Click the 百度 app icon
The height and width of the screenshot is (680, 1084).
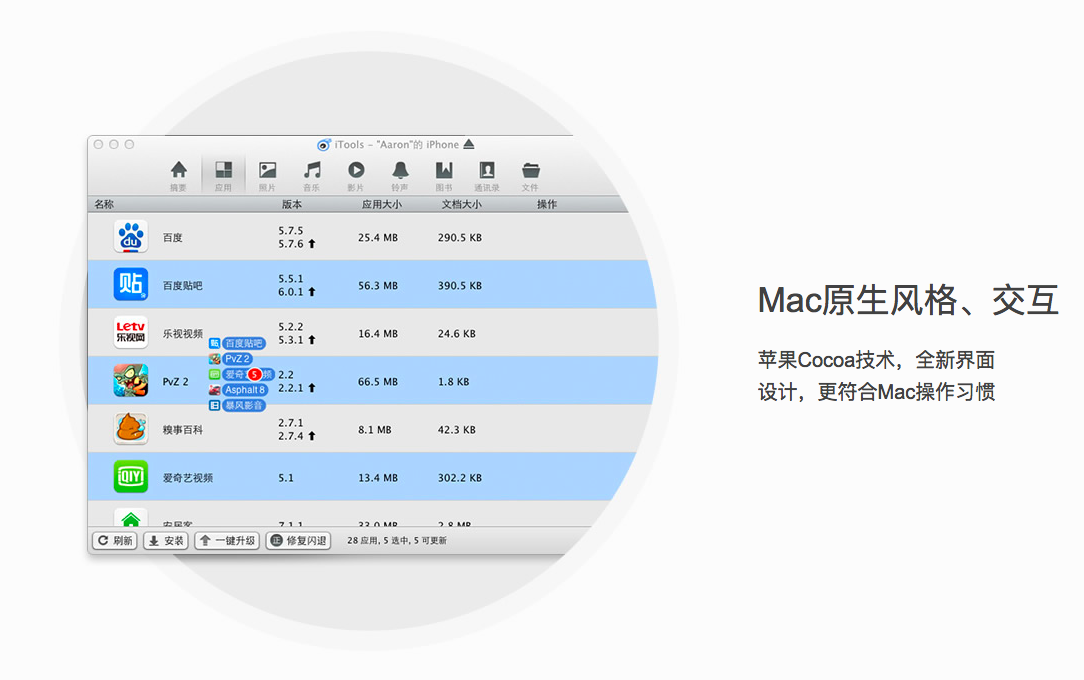[131, 236]
